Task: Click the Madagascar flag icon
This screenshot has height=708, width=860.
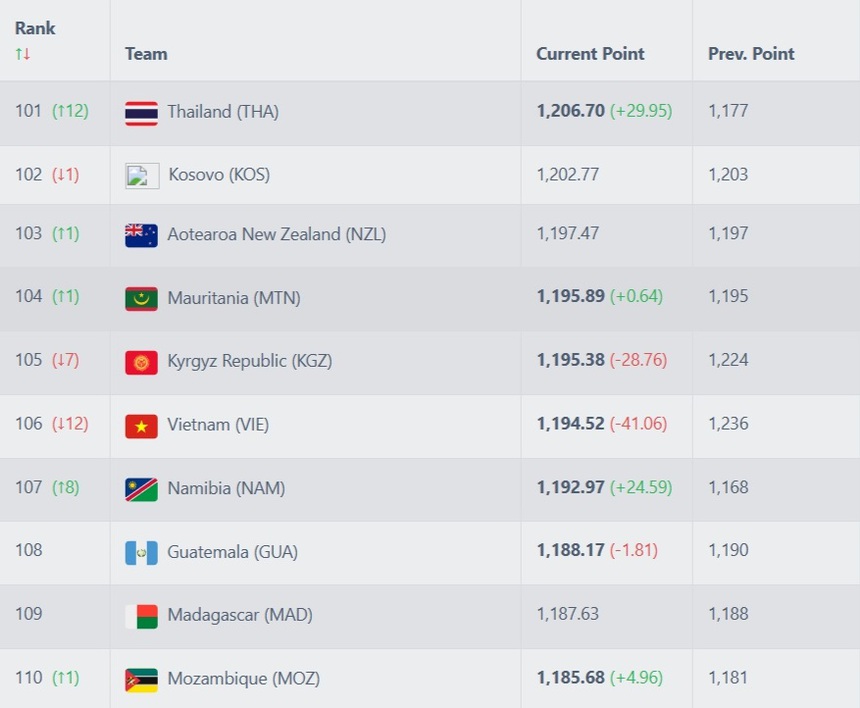Action: pos(141,616)
